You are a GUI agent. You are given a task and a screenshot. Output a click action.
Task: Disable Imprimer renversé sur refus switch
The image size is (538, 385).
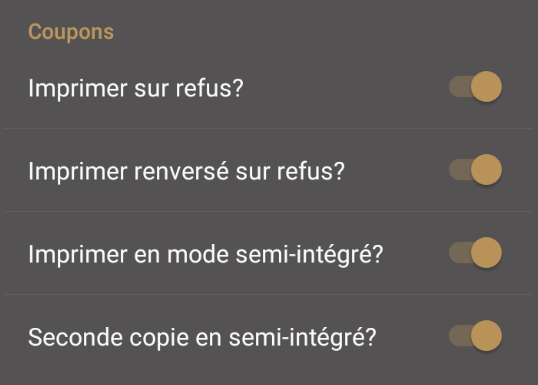(x=475, y=170)
